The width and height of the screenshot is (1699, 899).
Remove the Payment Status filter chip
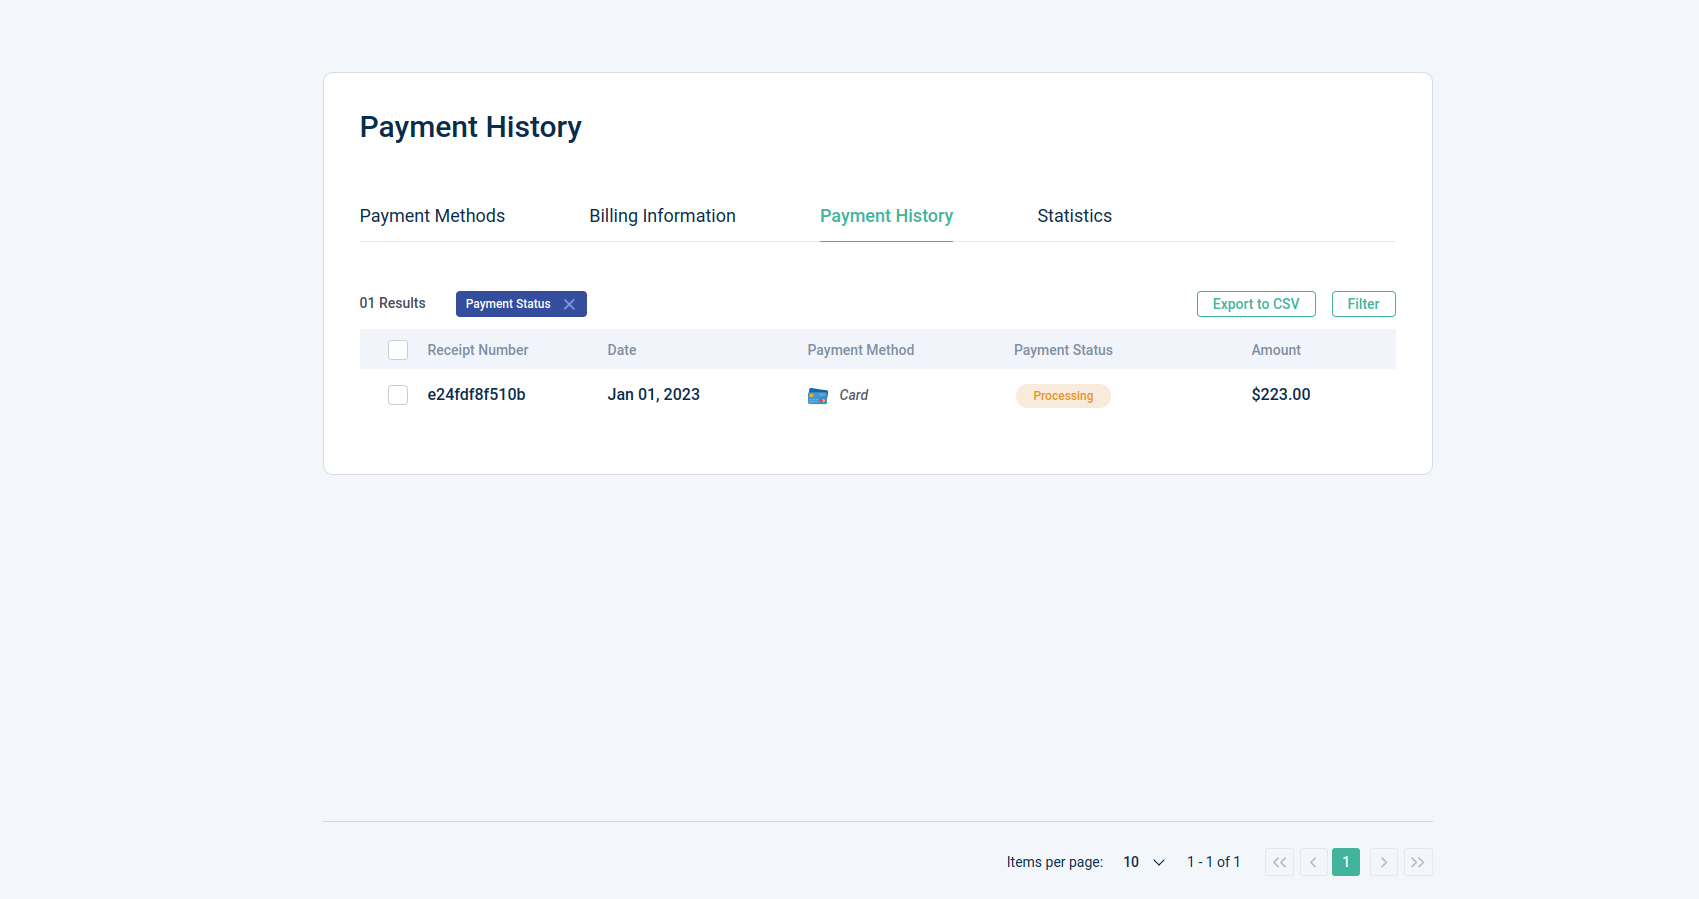(x=569, y=304)
